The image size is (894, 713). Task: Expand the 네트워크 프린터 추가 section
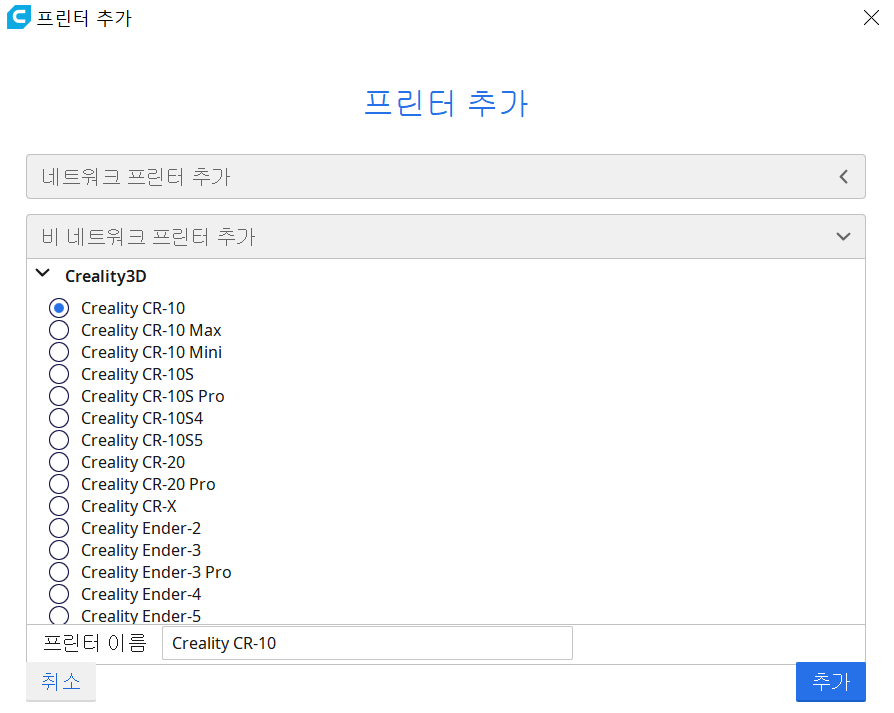446,177
